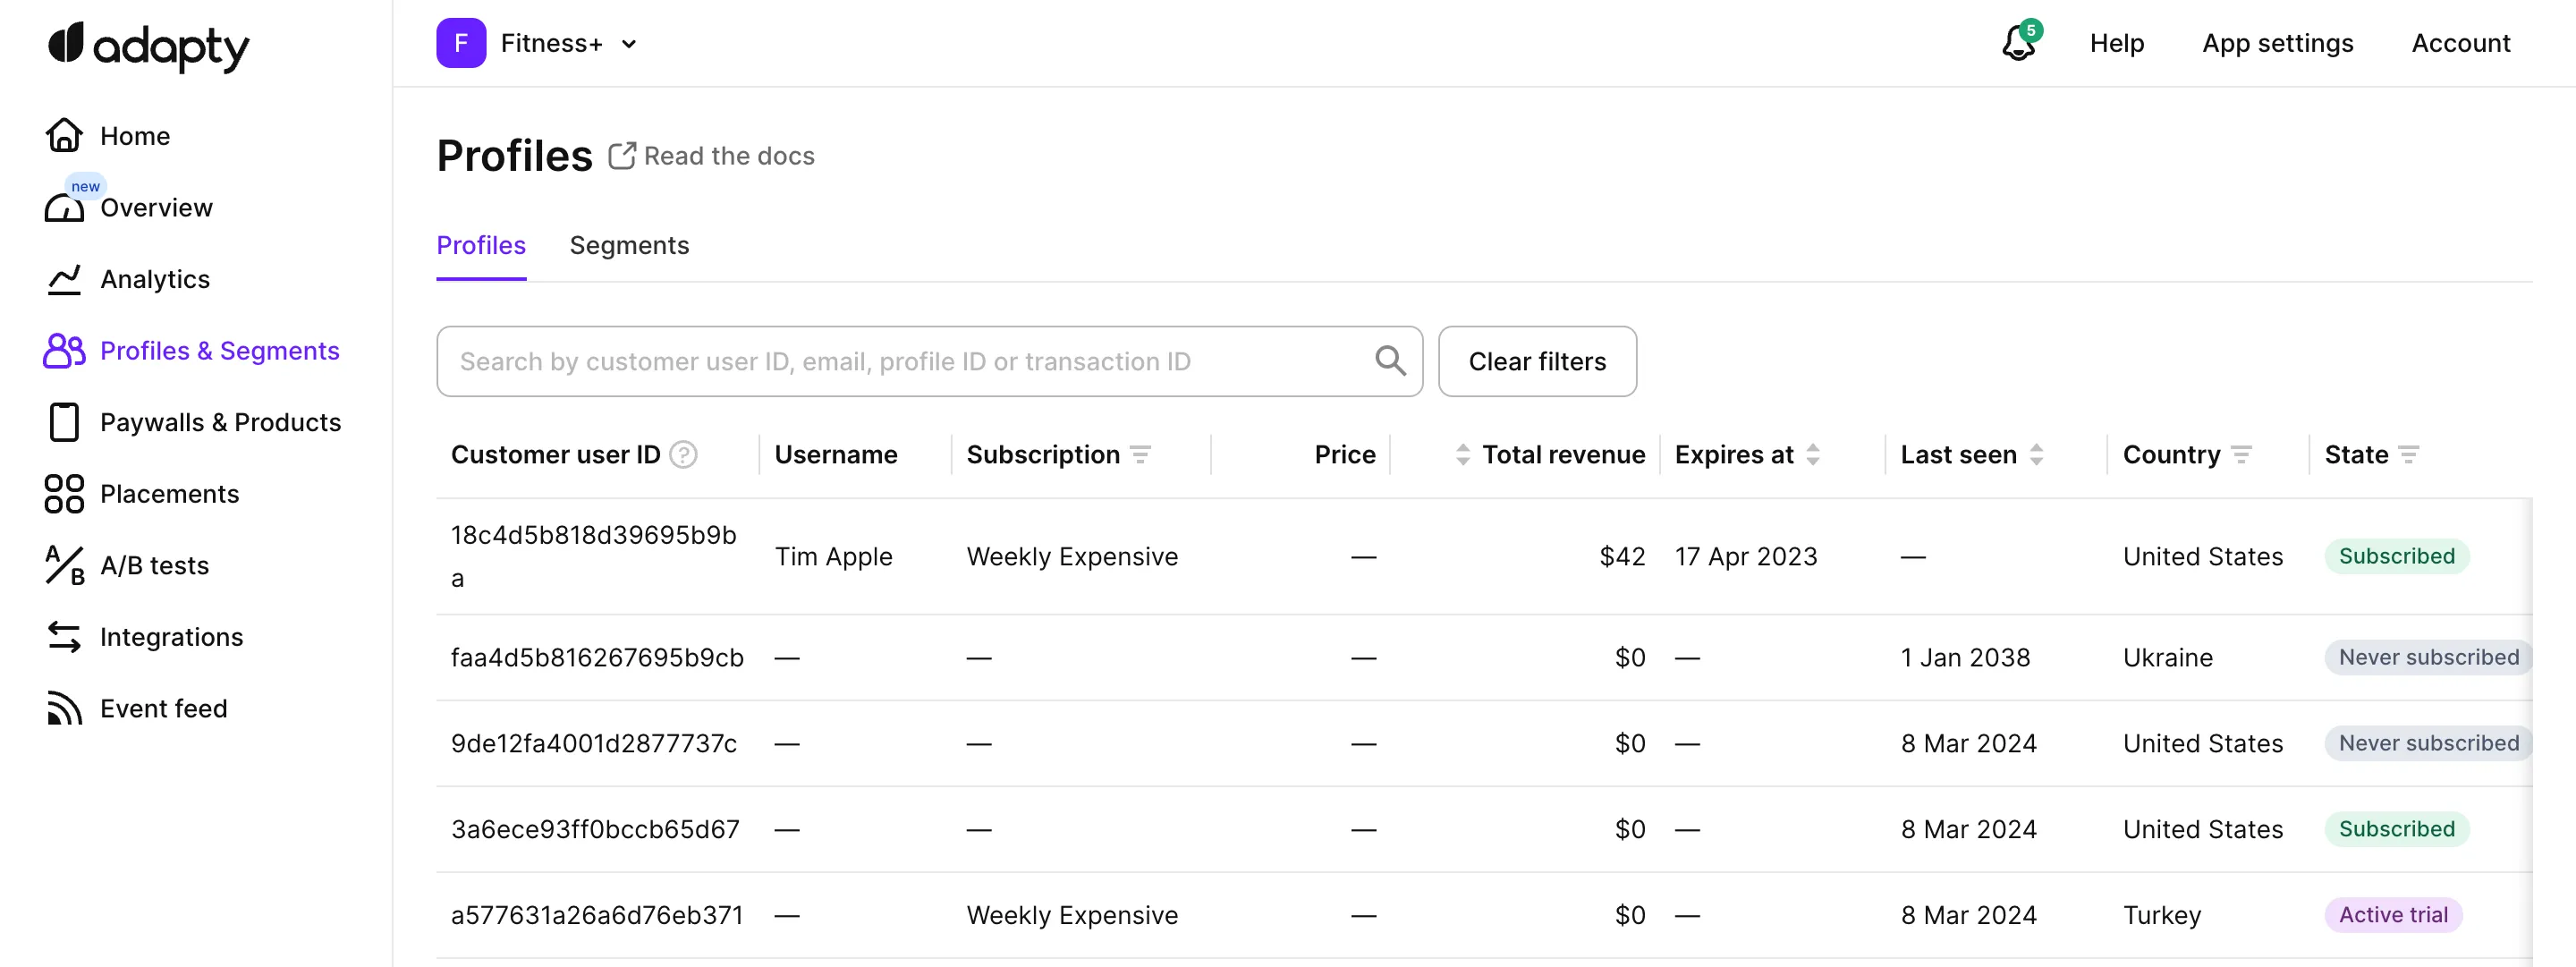Open the Country column filter

tap(2241, 455)
